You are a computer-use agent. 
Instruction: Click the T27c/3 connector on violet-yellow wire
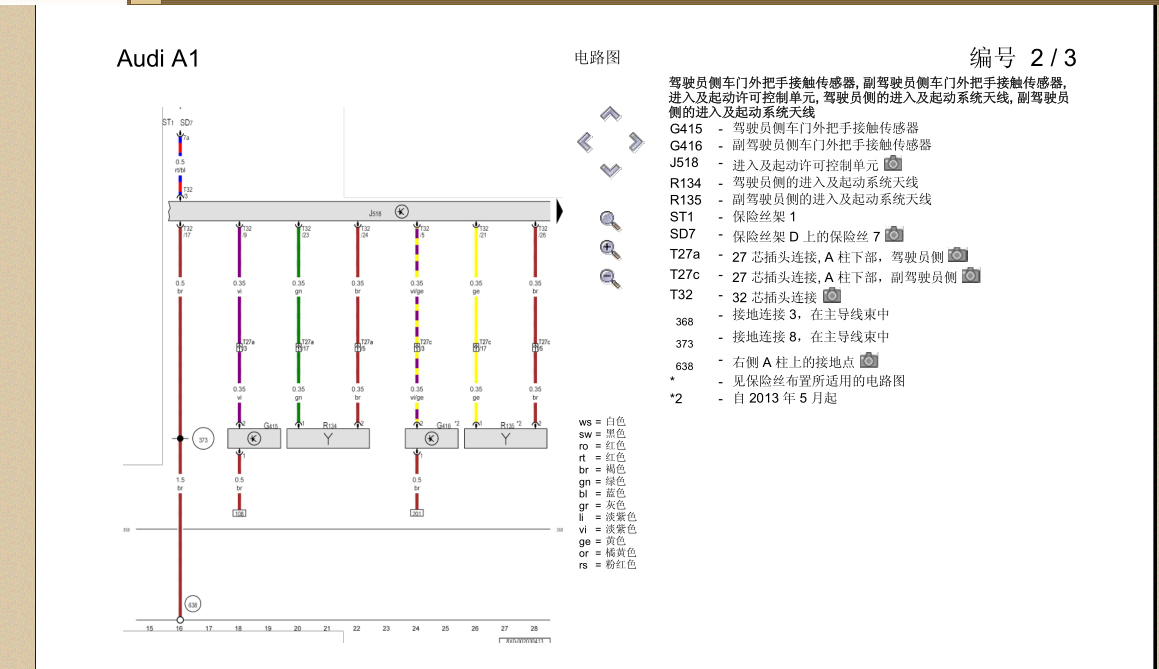pyautogui.click(x=417, y=347)
